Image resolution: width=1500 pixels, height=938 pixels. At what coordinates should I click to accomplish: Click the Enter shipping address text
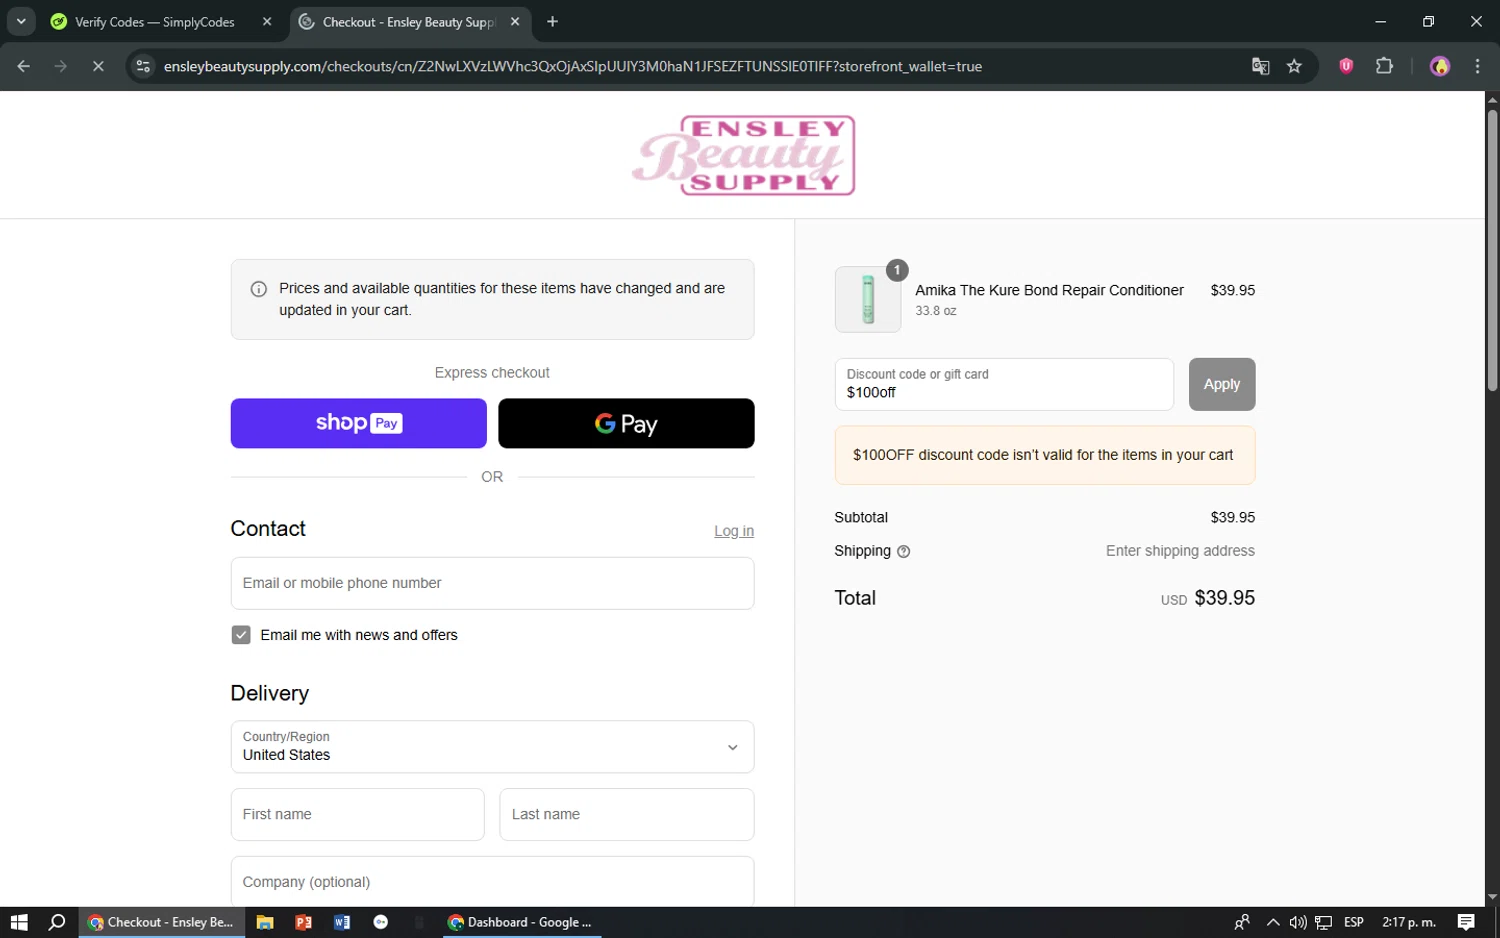pyautogui.click(x=1180, y=551)
